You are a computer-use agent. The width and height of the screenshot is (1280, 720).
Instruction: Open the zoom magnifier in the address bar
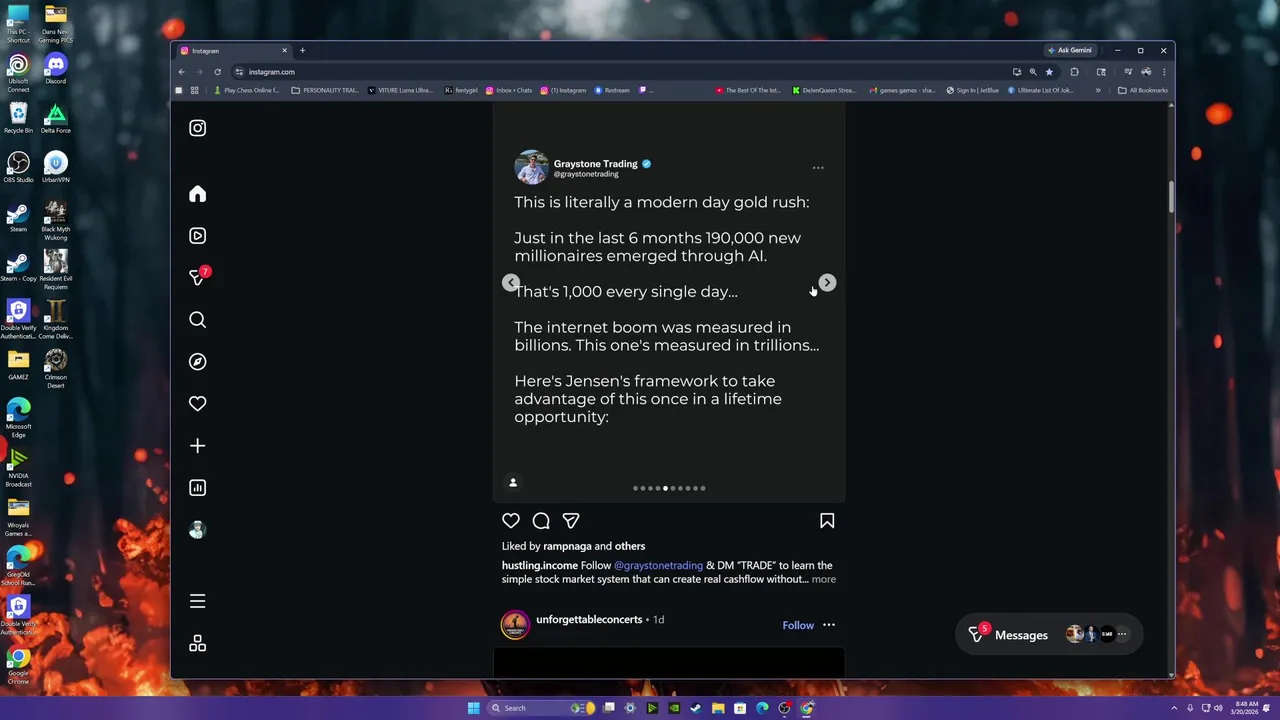(x=1033, y=72)
